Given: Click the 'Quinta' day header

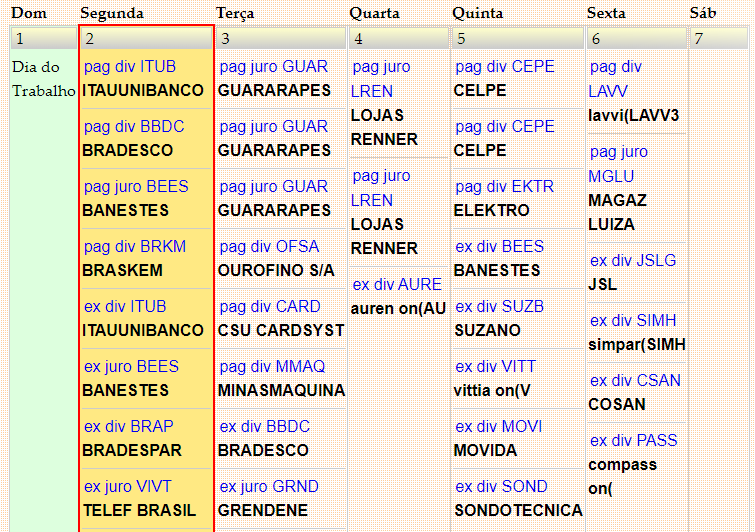Looking at the screenshot, I should [x=478, y=13].
